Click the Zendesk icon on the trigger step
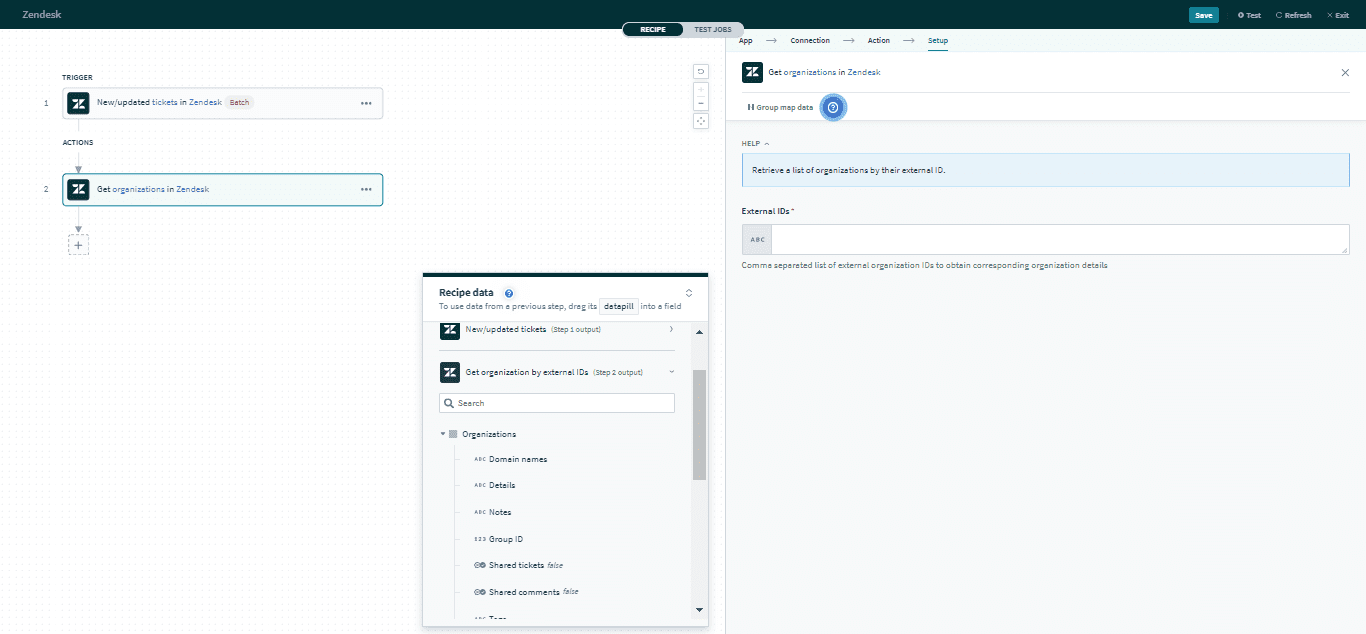Screen dimensions: 1366x634 click(x=77, y=103)
